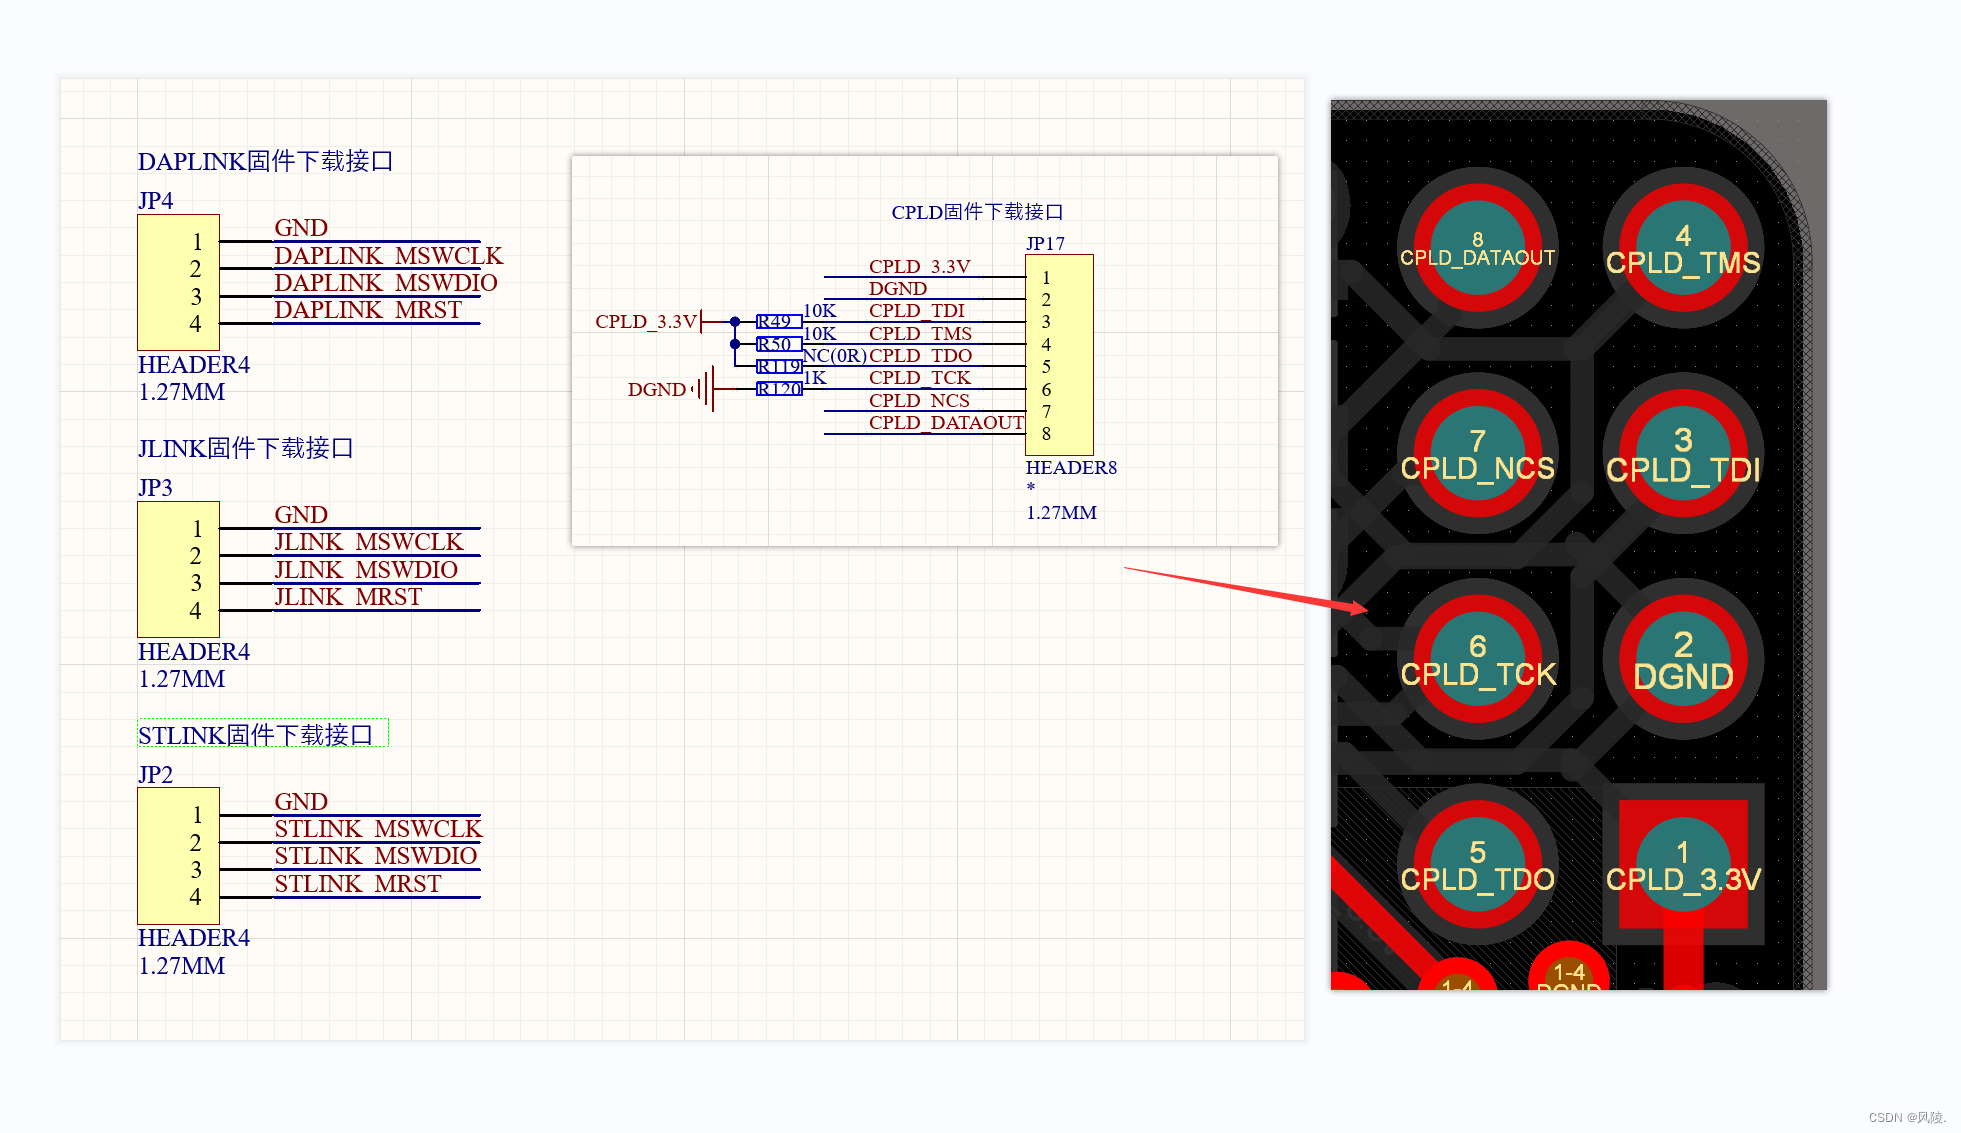Click the HEADER4 text under JP2
The width and height of the screenshot is (1961, 1133).
coord(194,938)
